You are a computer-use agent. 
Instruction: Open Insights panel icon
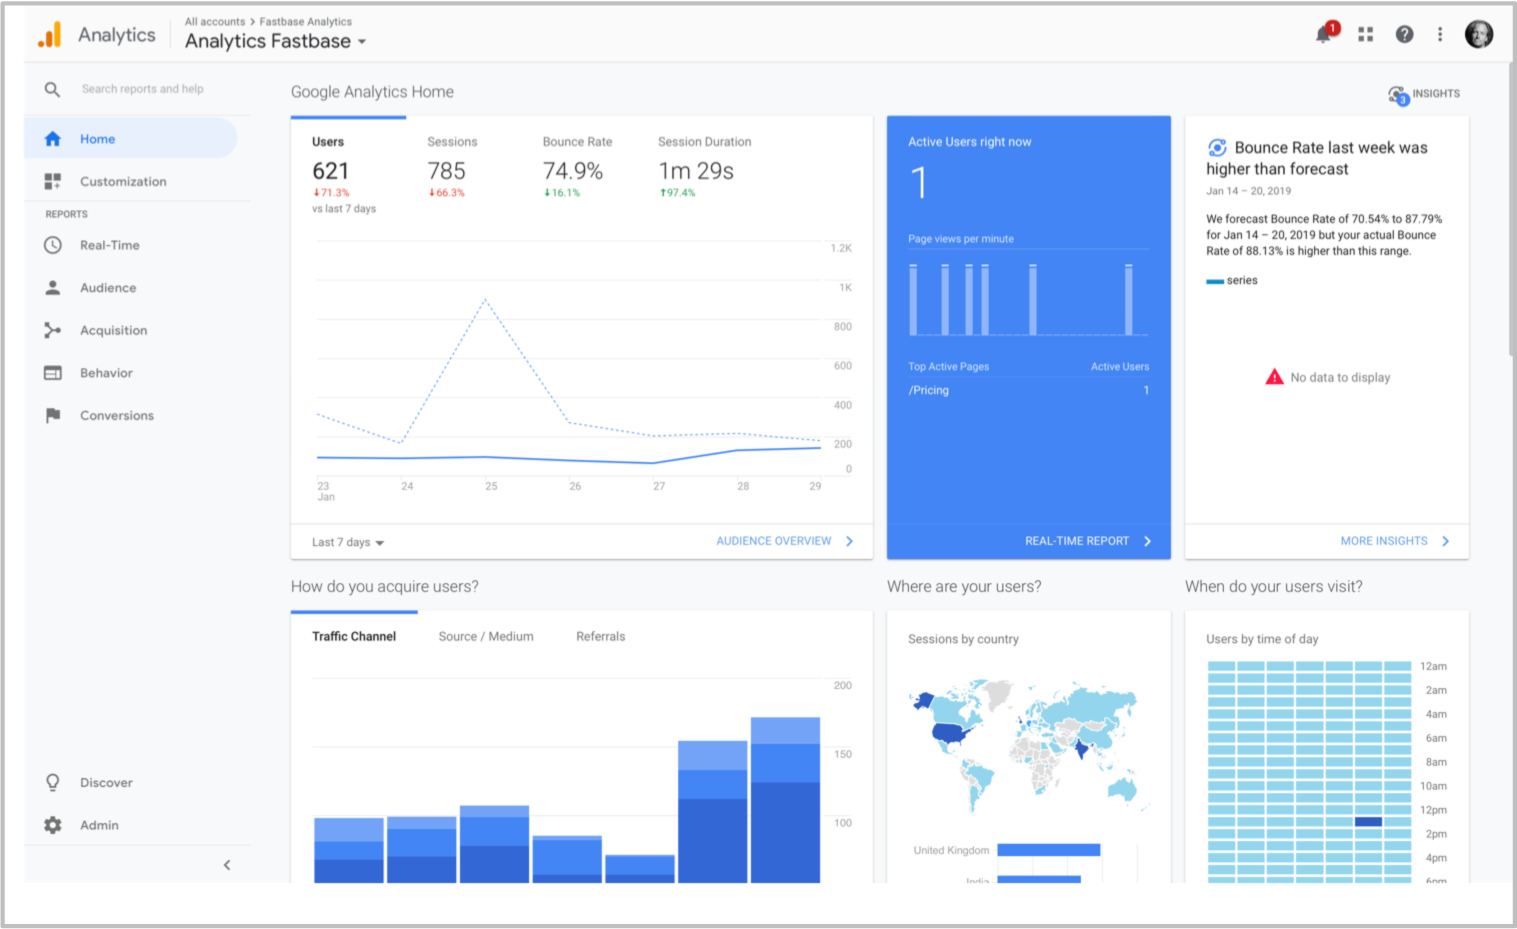[x=1398, y=95]
